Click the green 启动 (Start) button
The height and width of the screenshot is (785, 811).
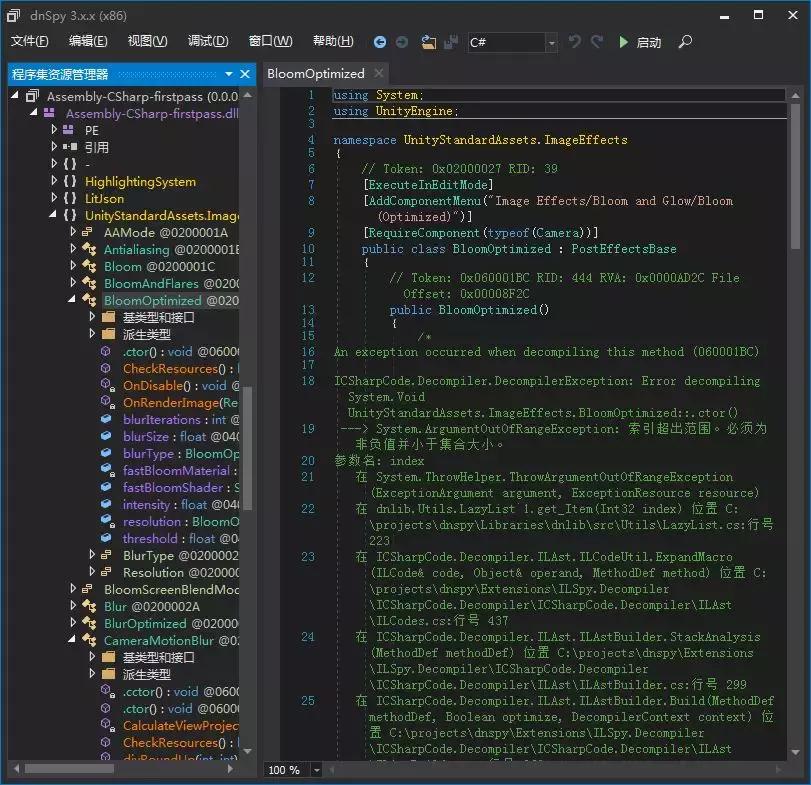[640, 42]
